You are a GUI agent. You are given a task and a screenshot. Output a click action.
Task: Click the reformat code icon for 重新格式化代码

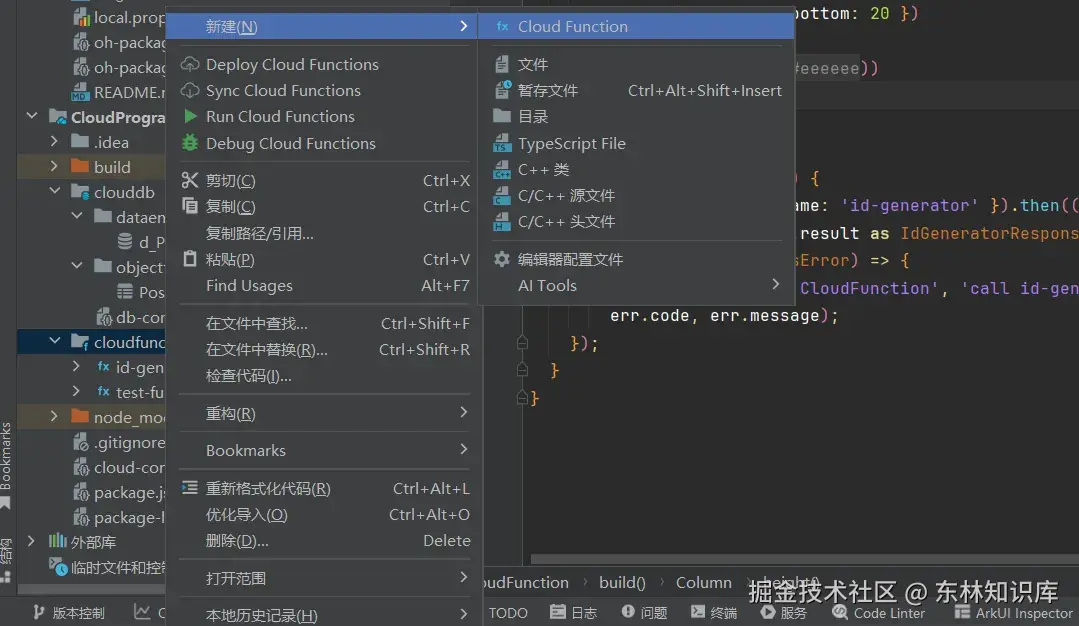click(190, 488)
